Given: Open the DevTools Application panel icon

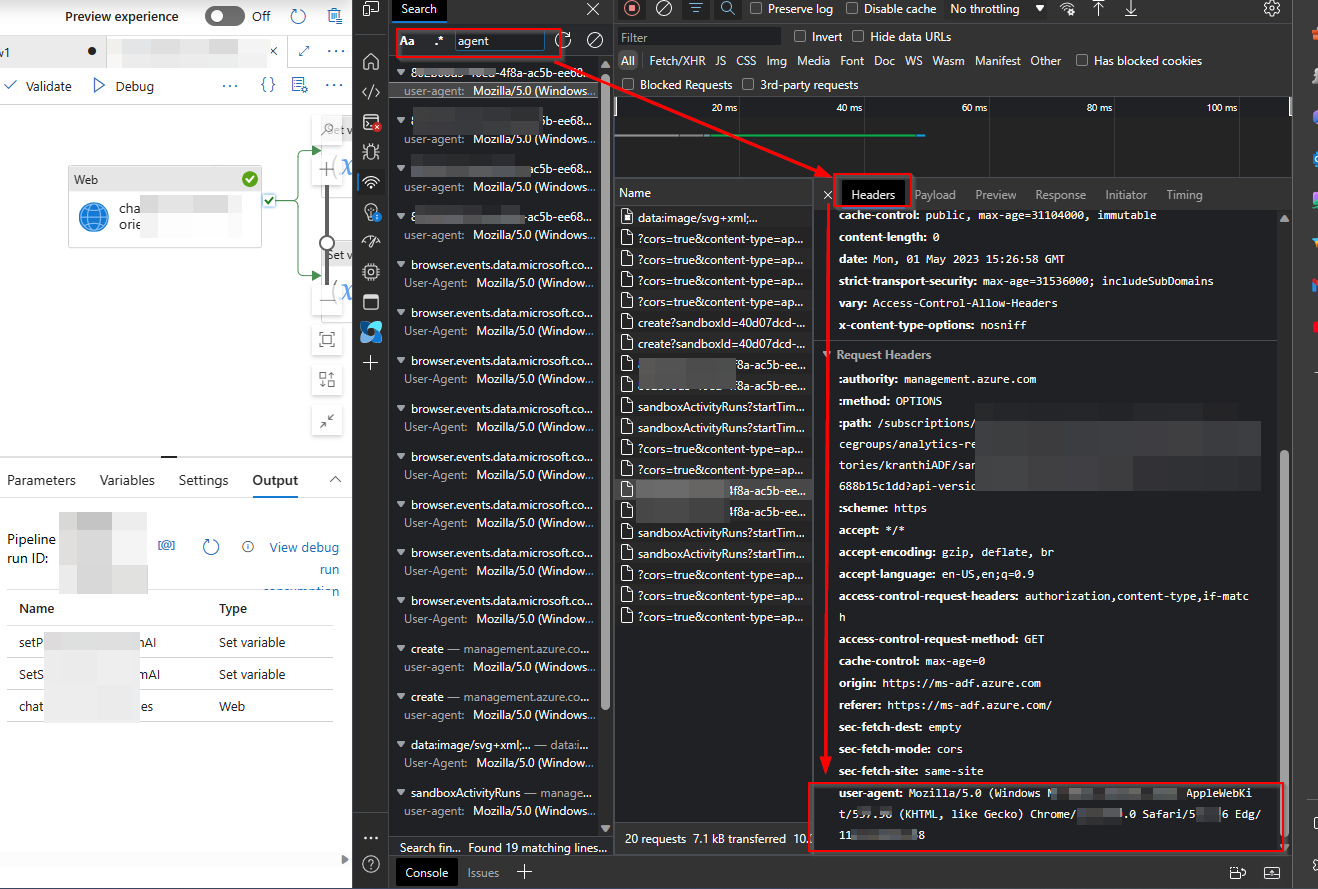Looking at the screenshot, I should tap(371, 302).
